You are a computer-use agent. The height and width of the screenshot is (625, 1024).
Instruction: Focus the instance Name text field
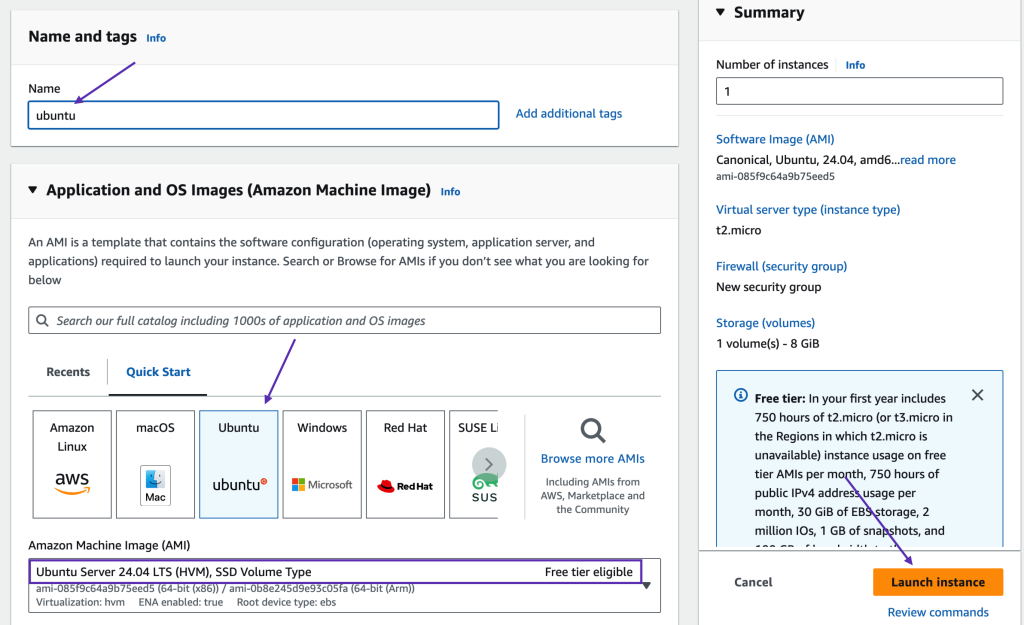coord(263,115)
